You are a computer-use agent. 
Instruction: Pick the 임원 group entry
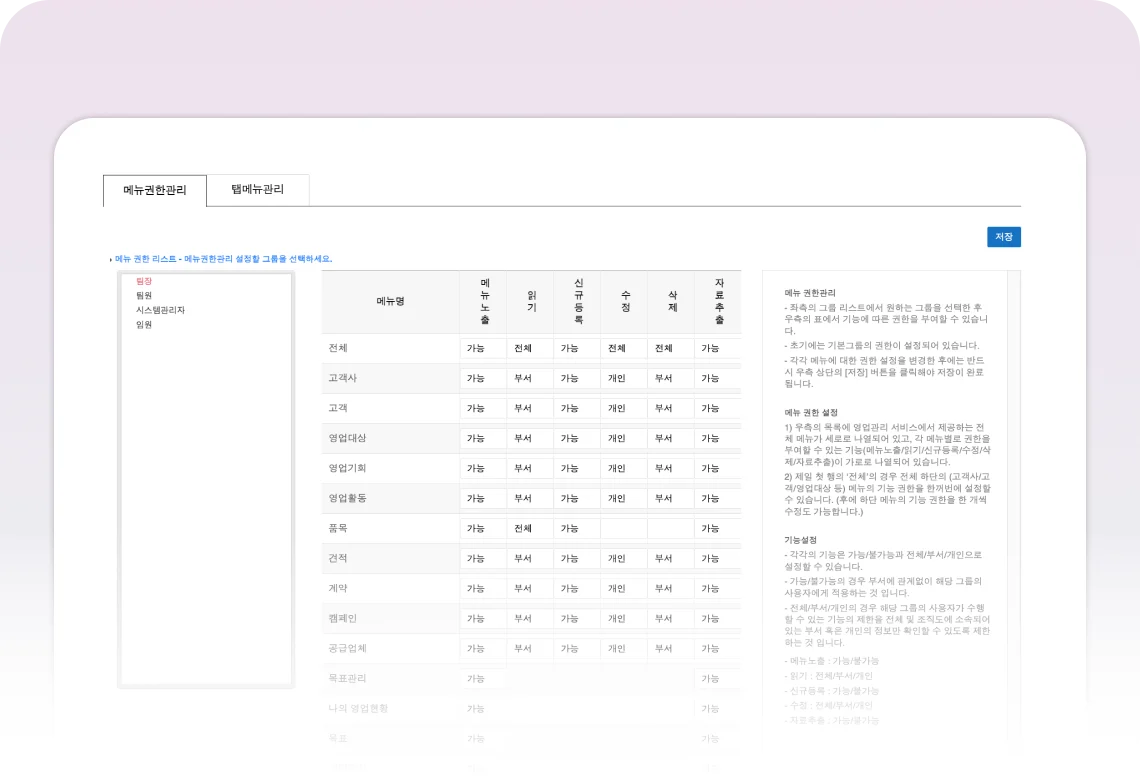coord(144,324)
